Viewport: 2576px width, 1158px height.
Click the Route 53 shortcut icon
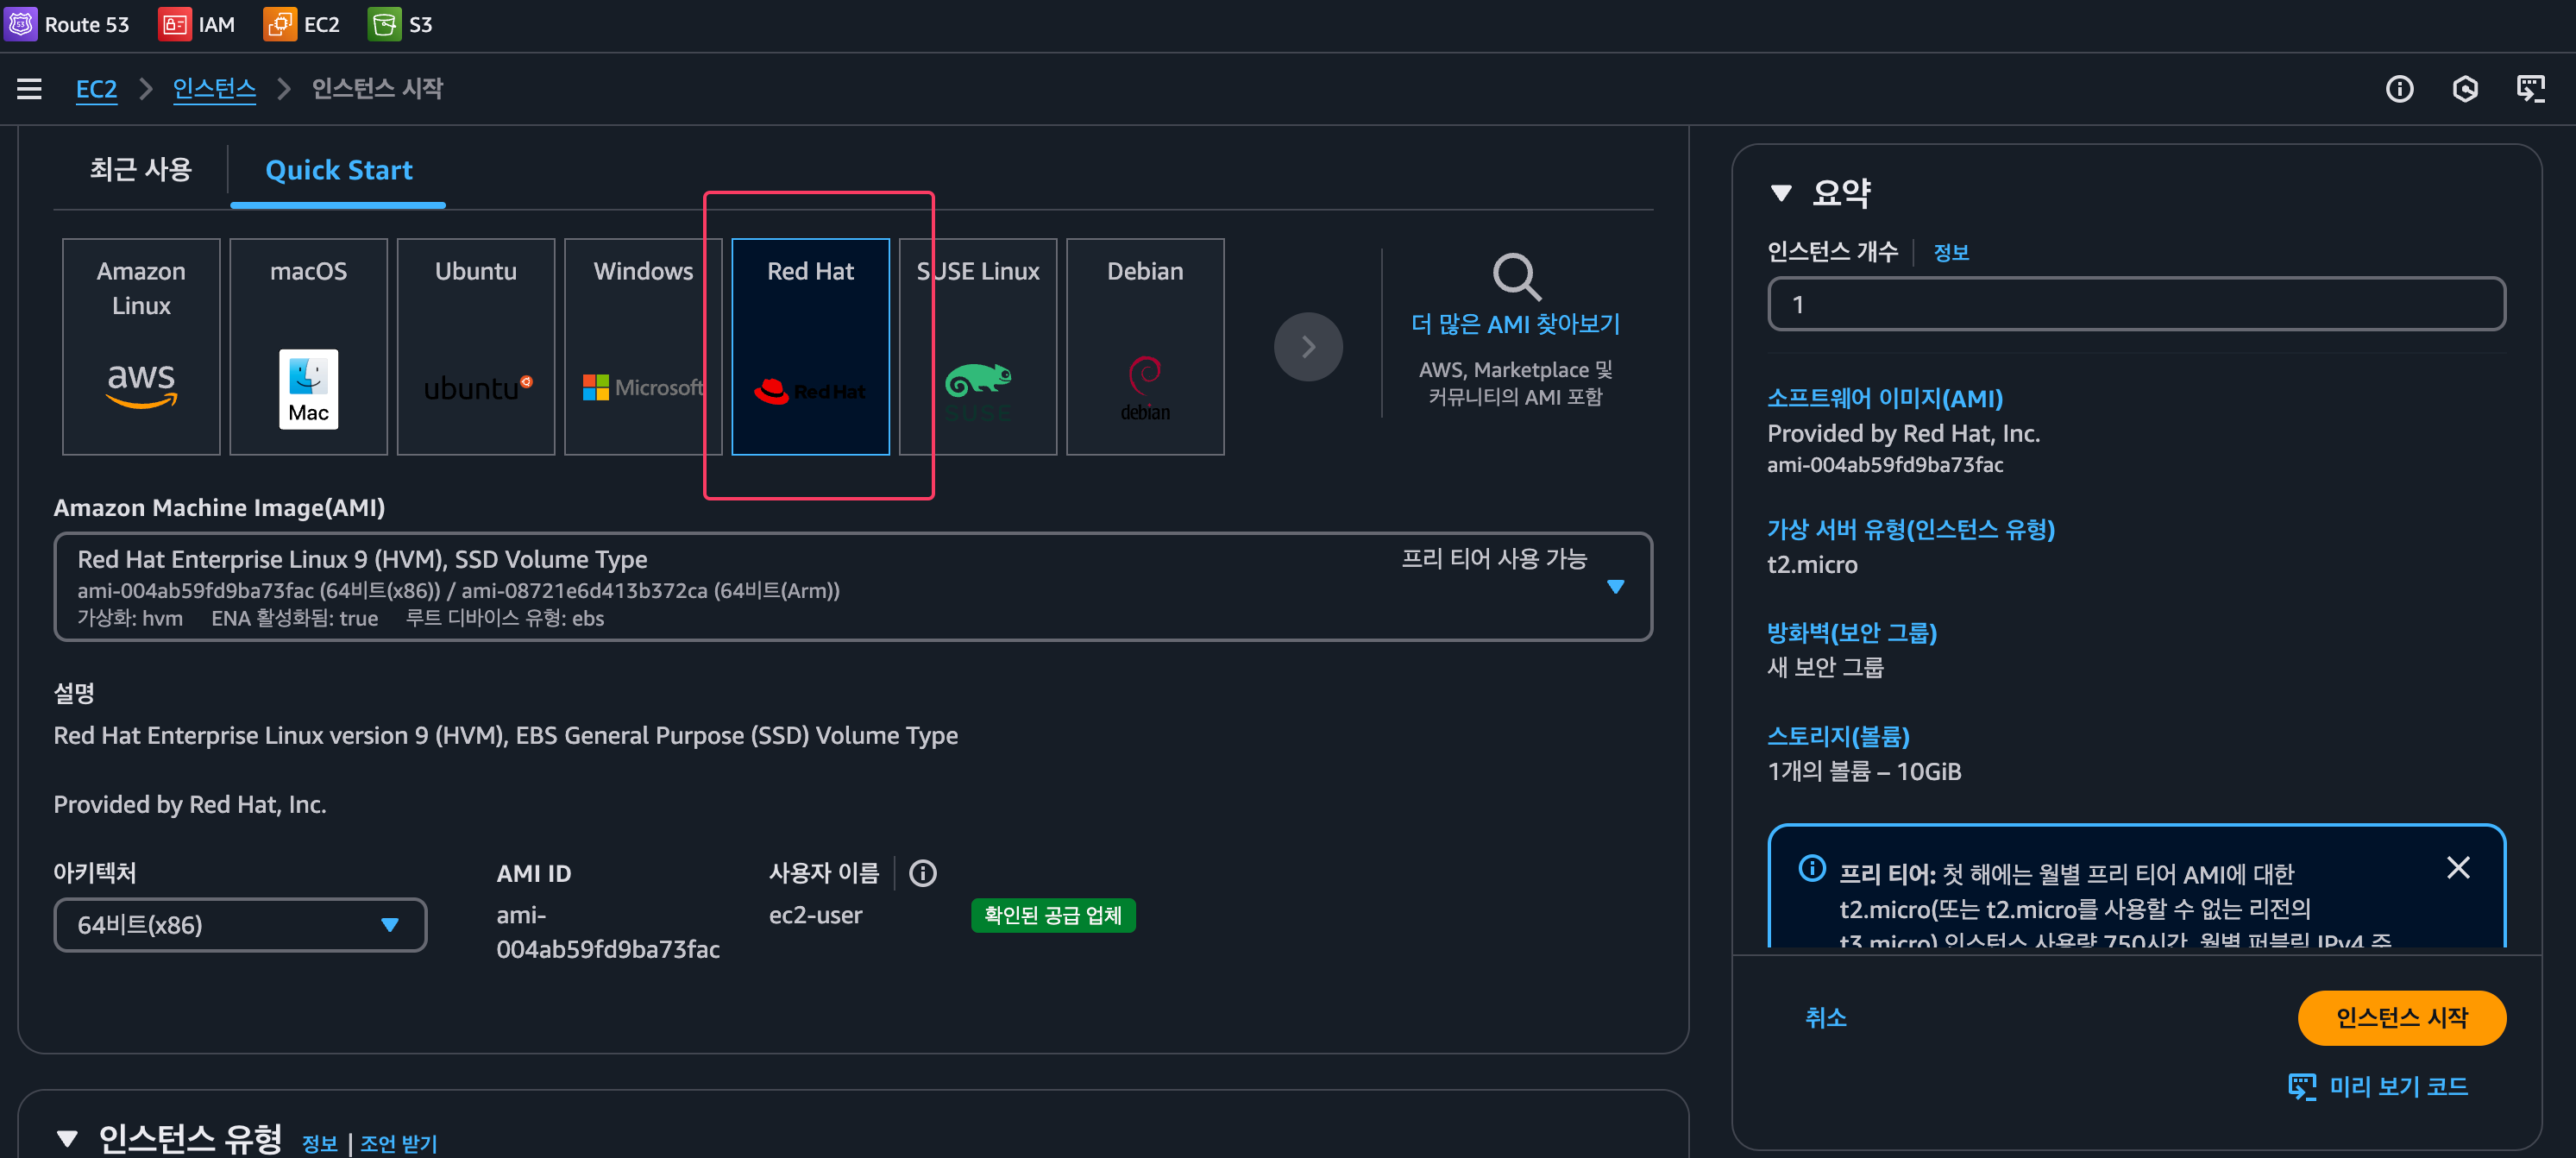(21, 24)
